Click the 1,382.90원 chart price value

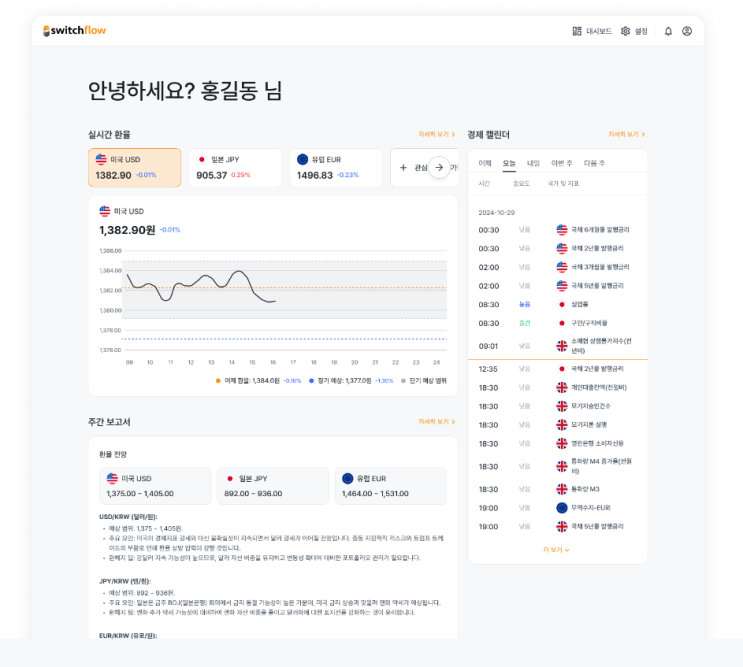coord(127,230)
